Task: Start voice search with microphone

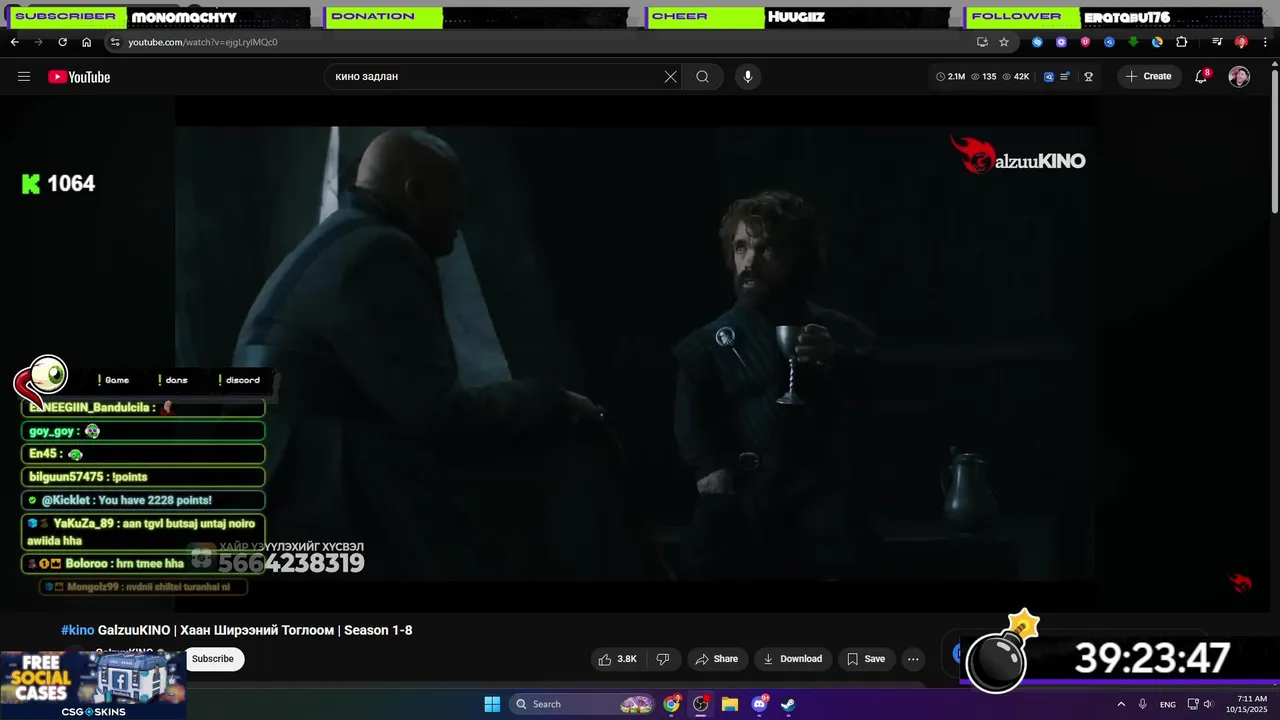Action: click(747, 77)
